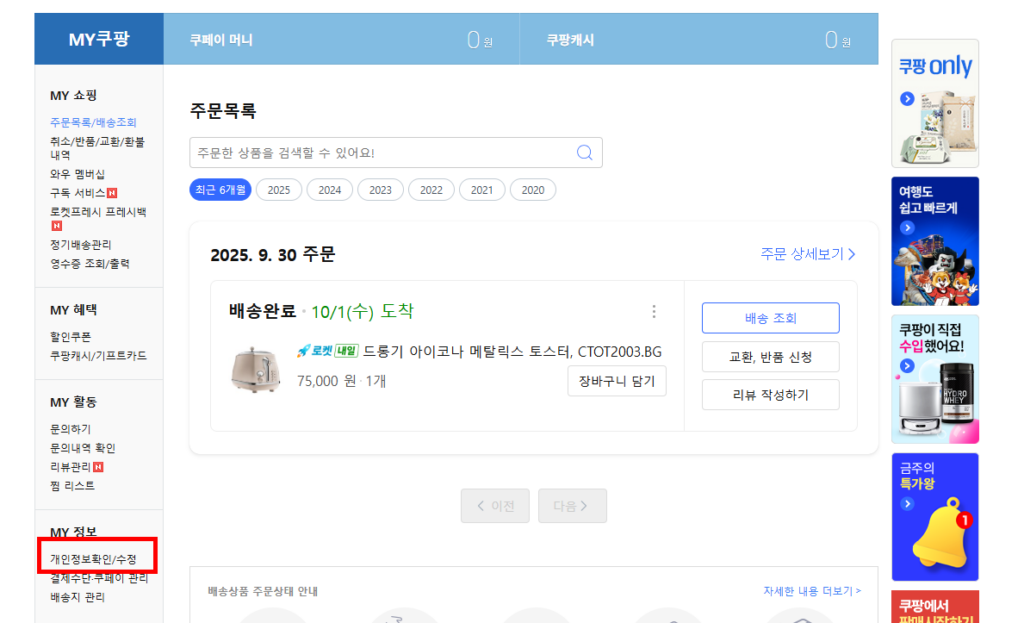Open 취소/반품/교환/환불내역 sidebar menu
1024x623 pixels.
(x=97, y=148)
